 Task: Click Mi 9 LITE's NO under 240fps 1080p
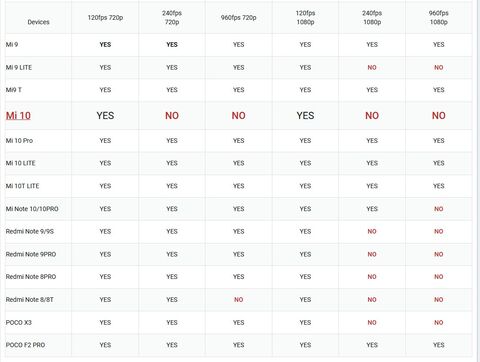click(372, 68)
